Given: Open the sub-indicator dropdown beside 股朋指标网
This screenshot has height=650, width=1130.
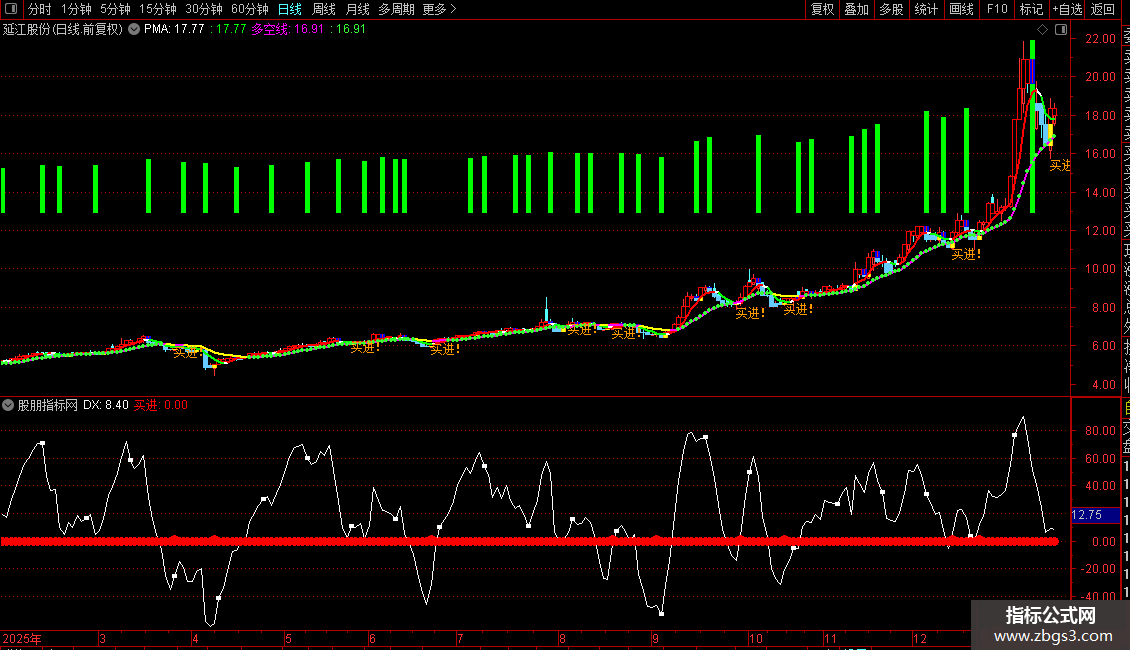Looking at the screenshot, I should (x=8, y=405).
